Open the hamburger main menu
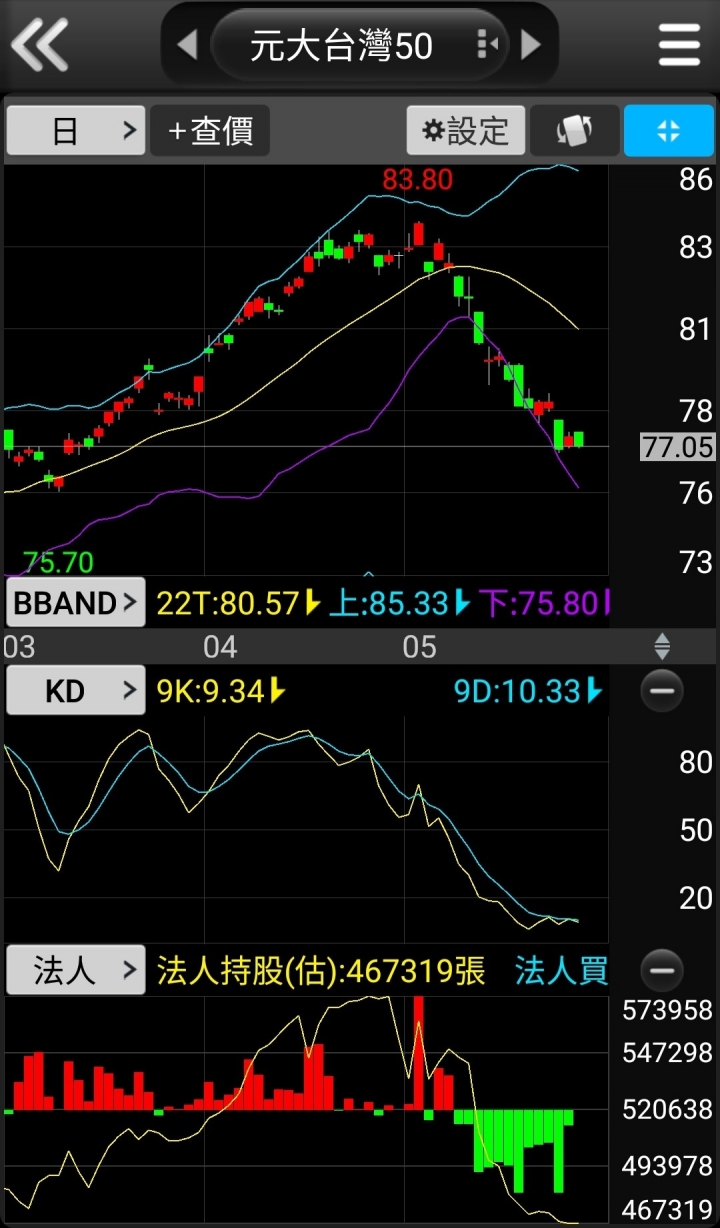The image size is (720, 1228). pyautogui.click(x=679, y=45)
